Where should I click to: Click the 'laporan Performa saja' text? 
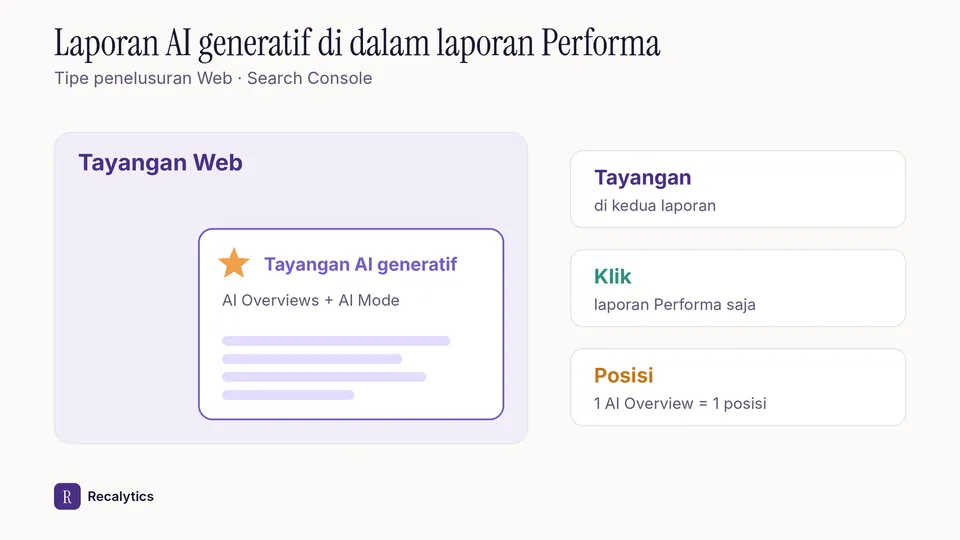click(x=675, y=305)
